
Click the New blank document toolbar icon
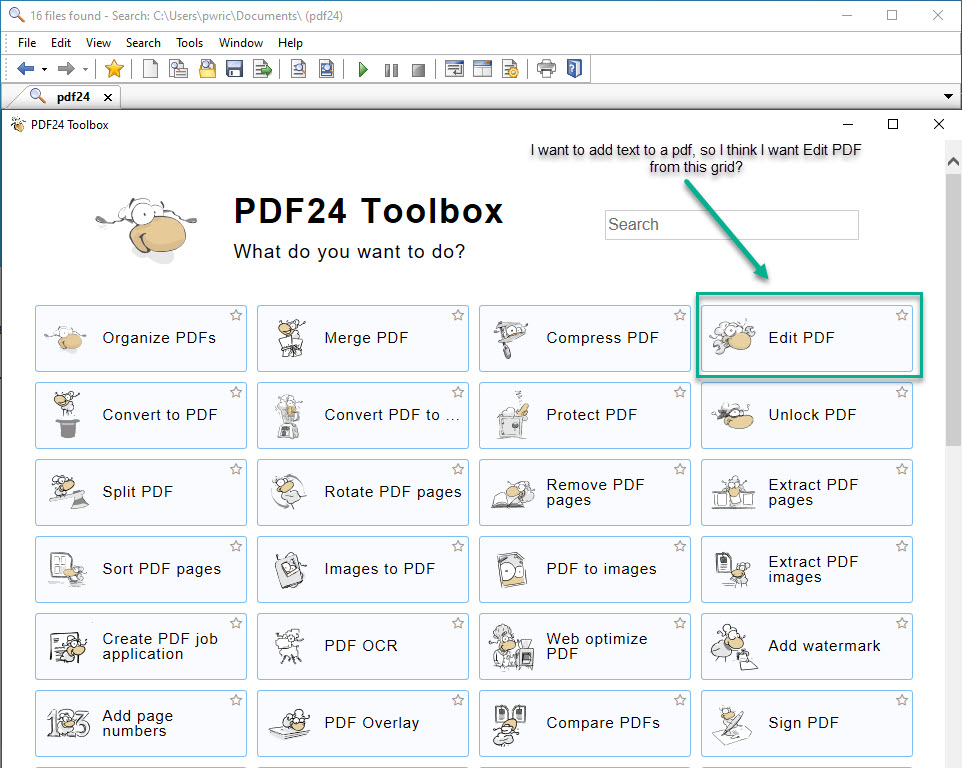click(150, 69)
